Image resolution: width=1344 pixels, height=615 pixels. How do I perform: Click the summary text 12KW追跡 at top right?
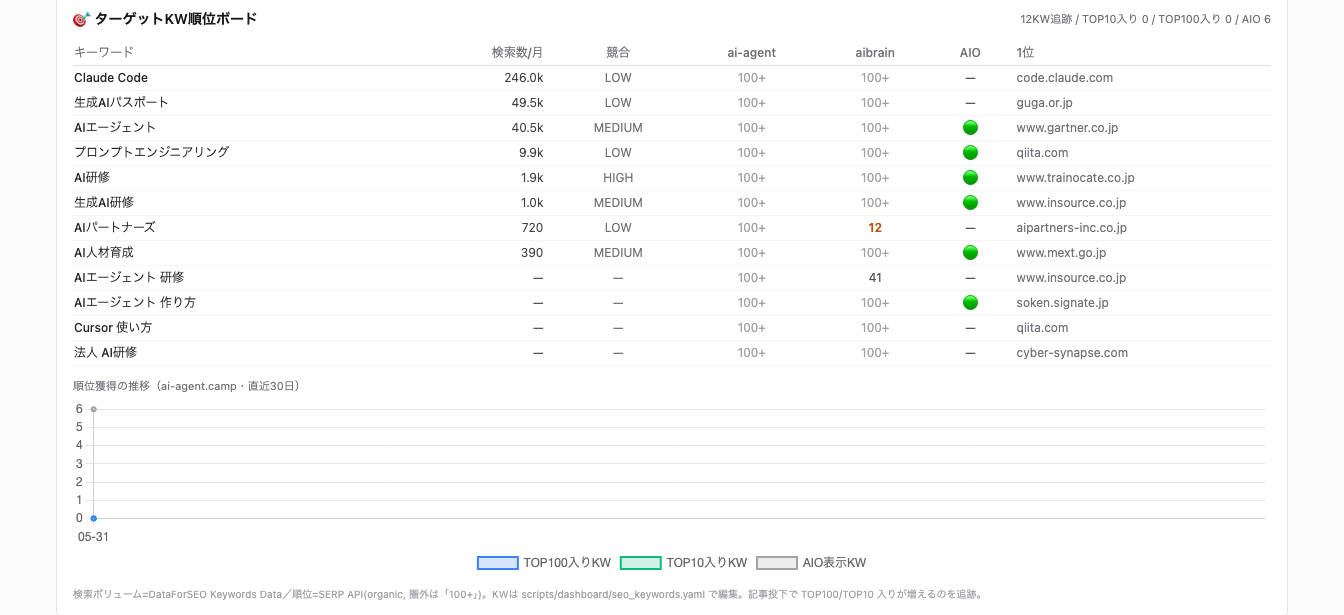1046,19
